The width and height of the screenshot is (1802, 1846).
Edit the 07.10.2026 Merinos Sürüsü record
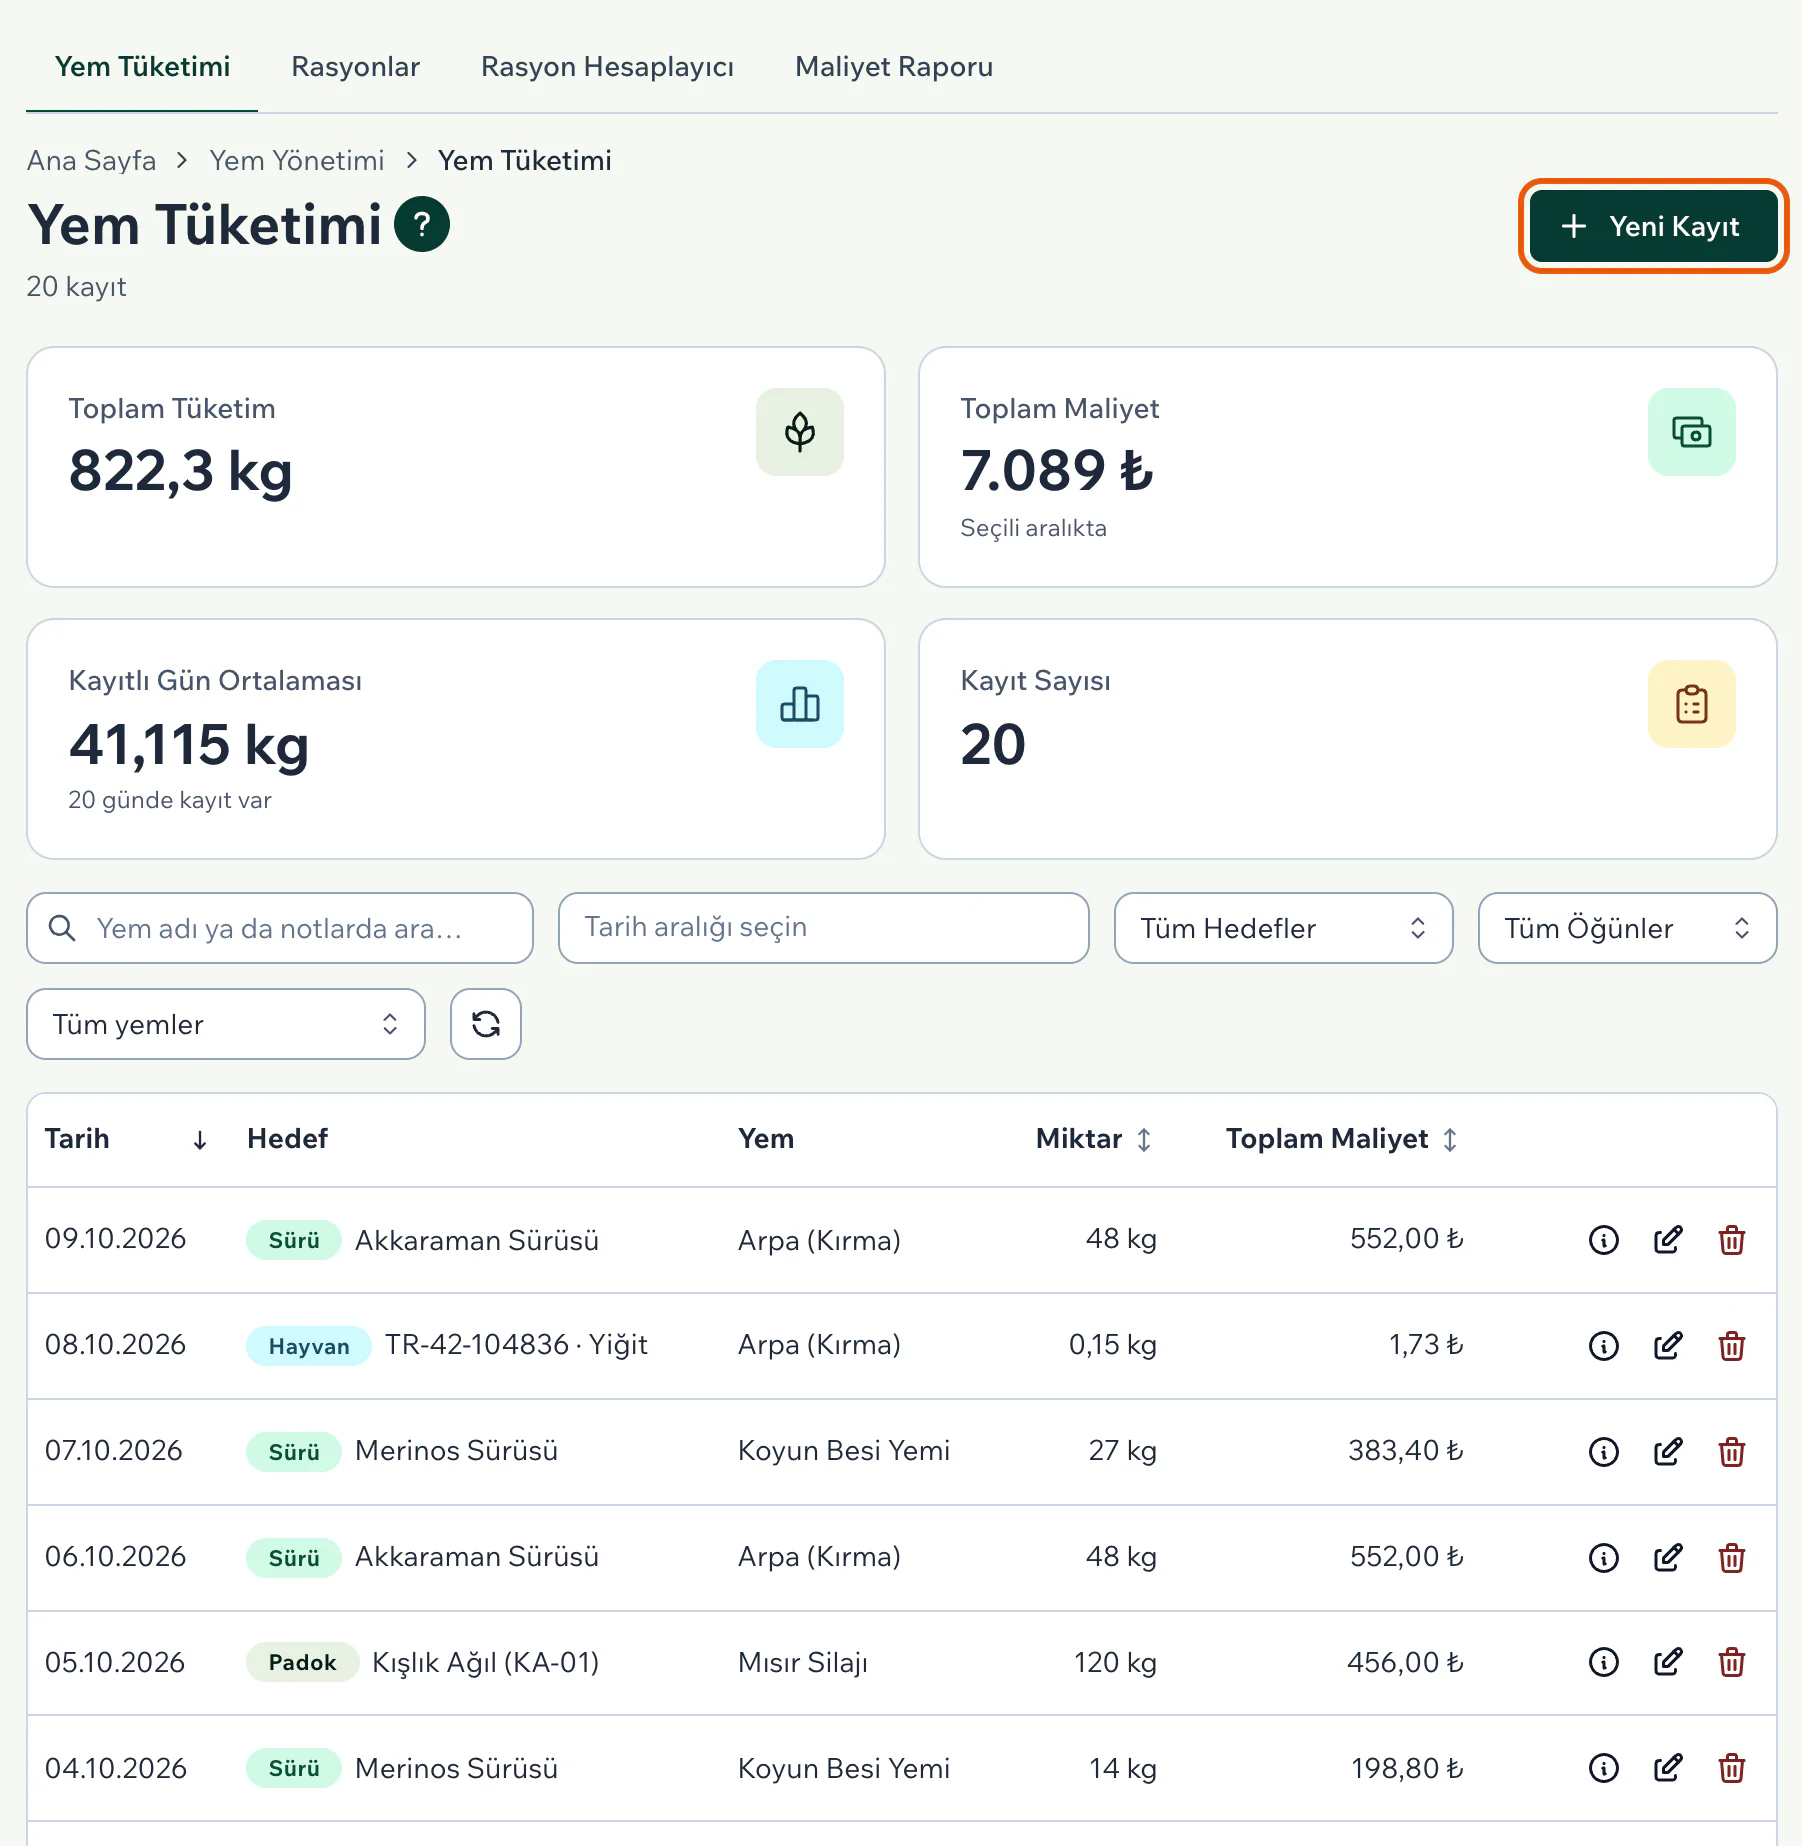coord(1668,1452)
